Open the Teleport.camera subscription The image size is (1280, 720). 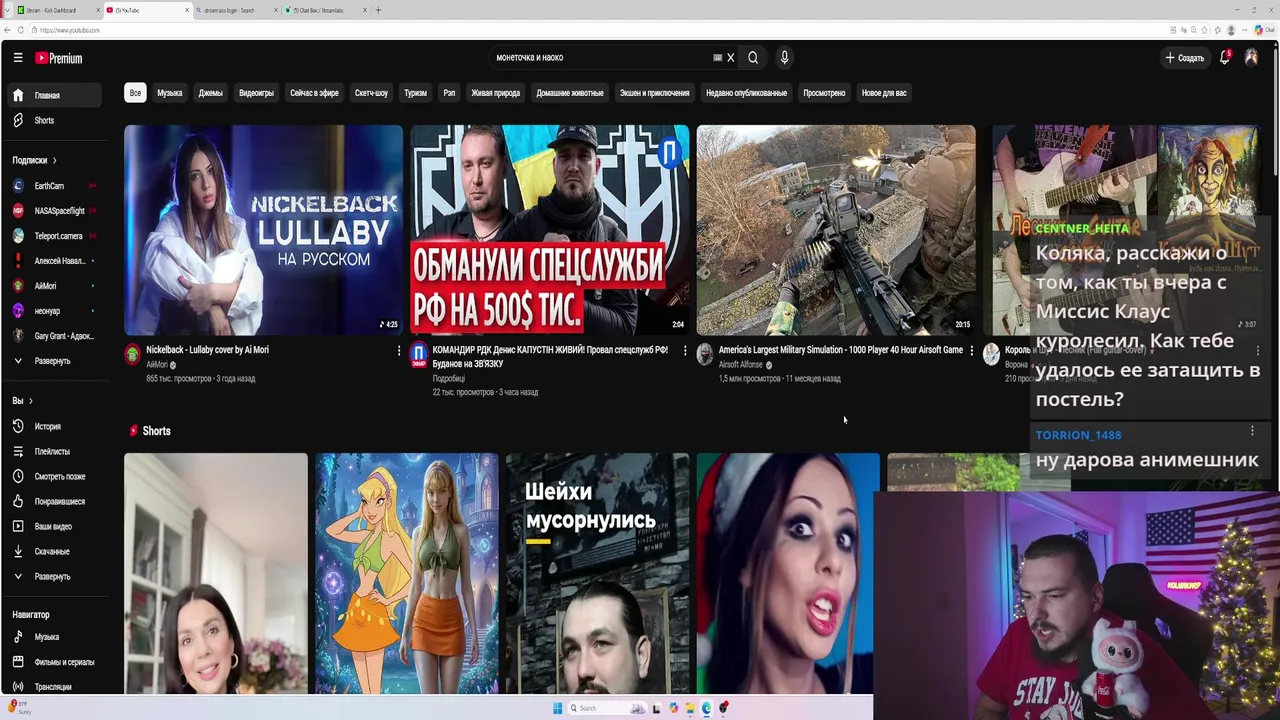(x=56, y=236)
